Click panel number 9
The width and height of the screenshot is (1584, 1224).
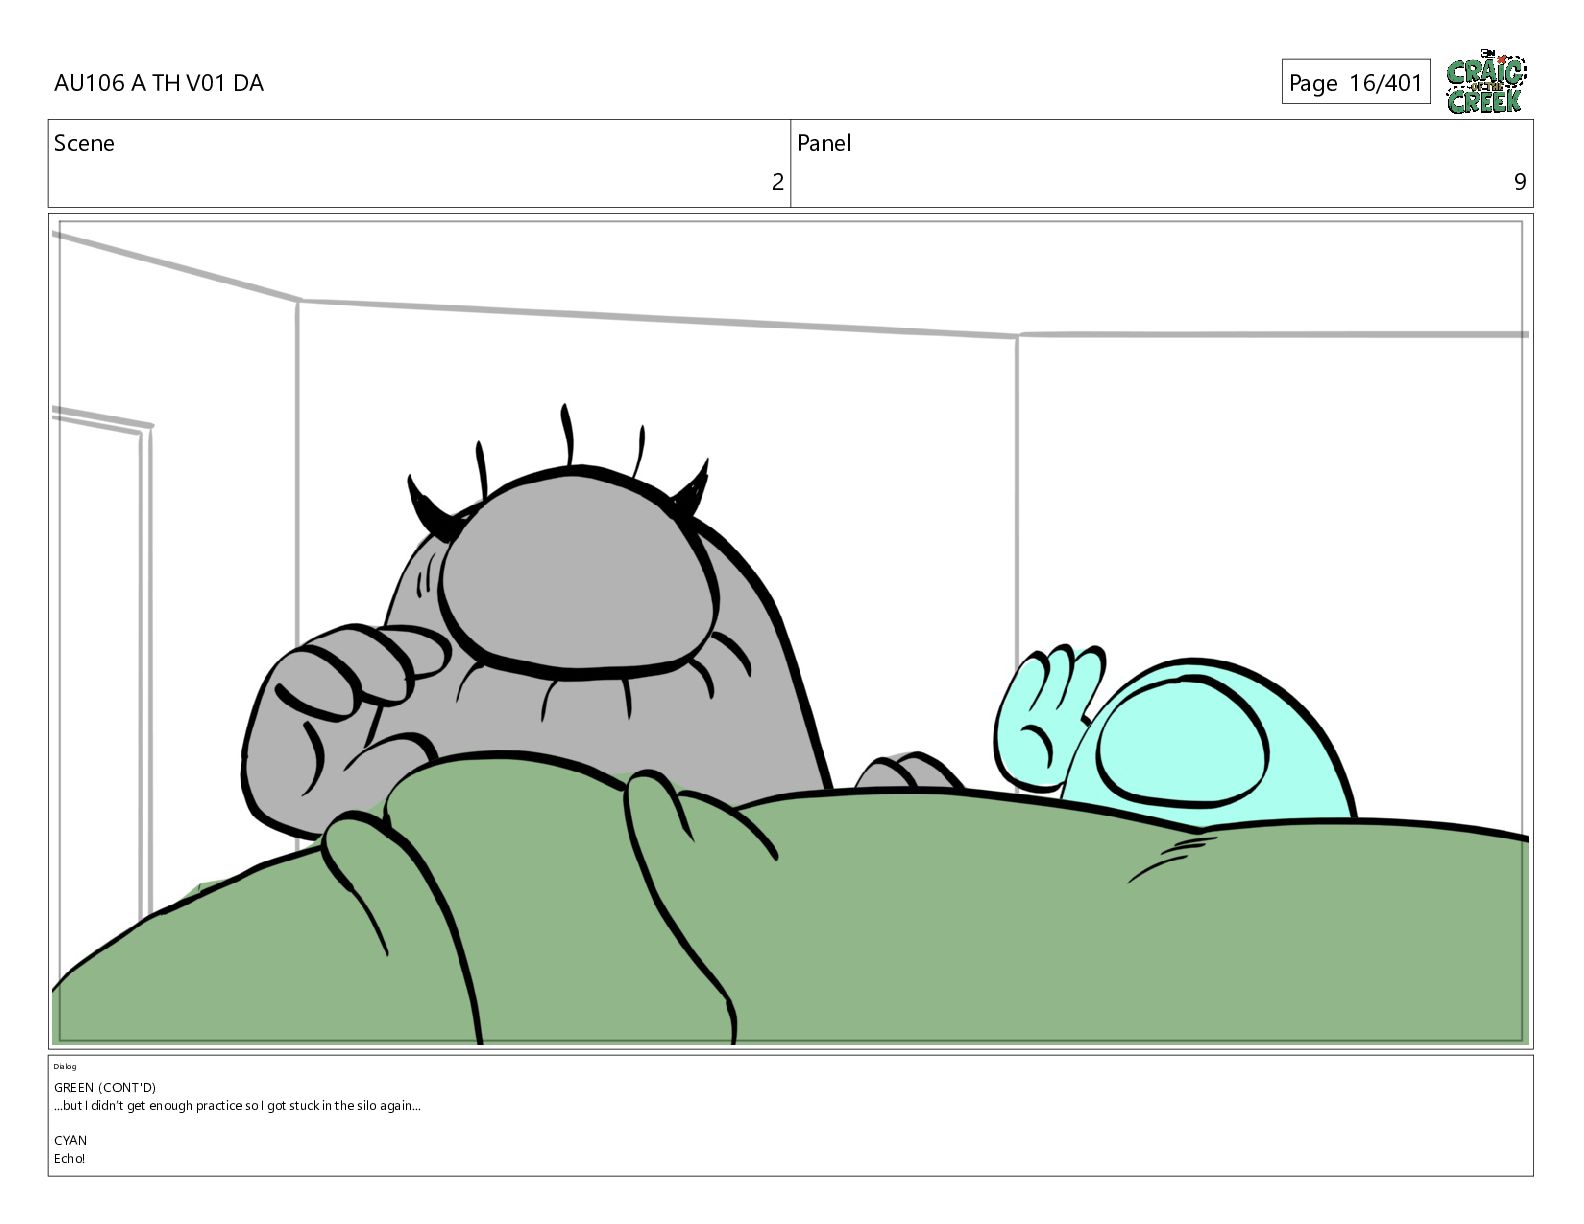click(1520, 182)
